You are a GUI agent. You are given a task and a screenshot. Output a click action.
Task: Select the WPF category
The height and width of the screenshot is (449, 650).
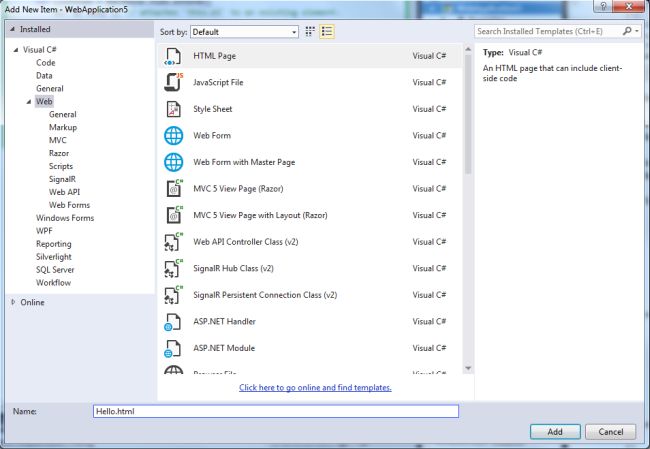click(x=44, y=231)
